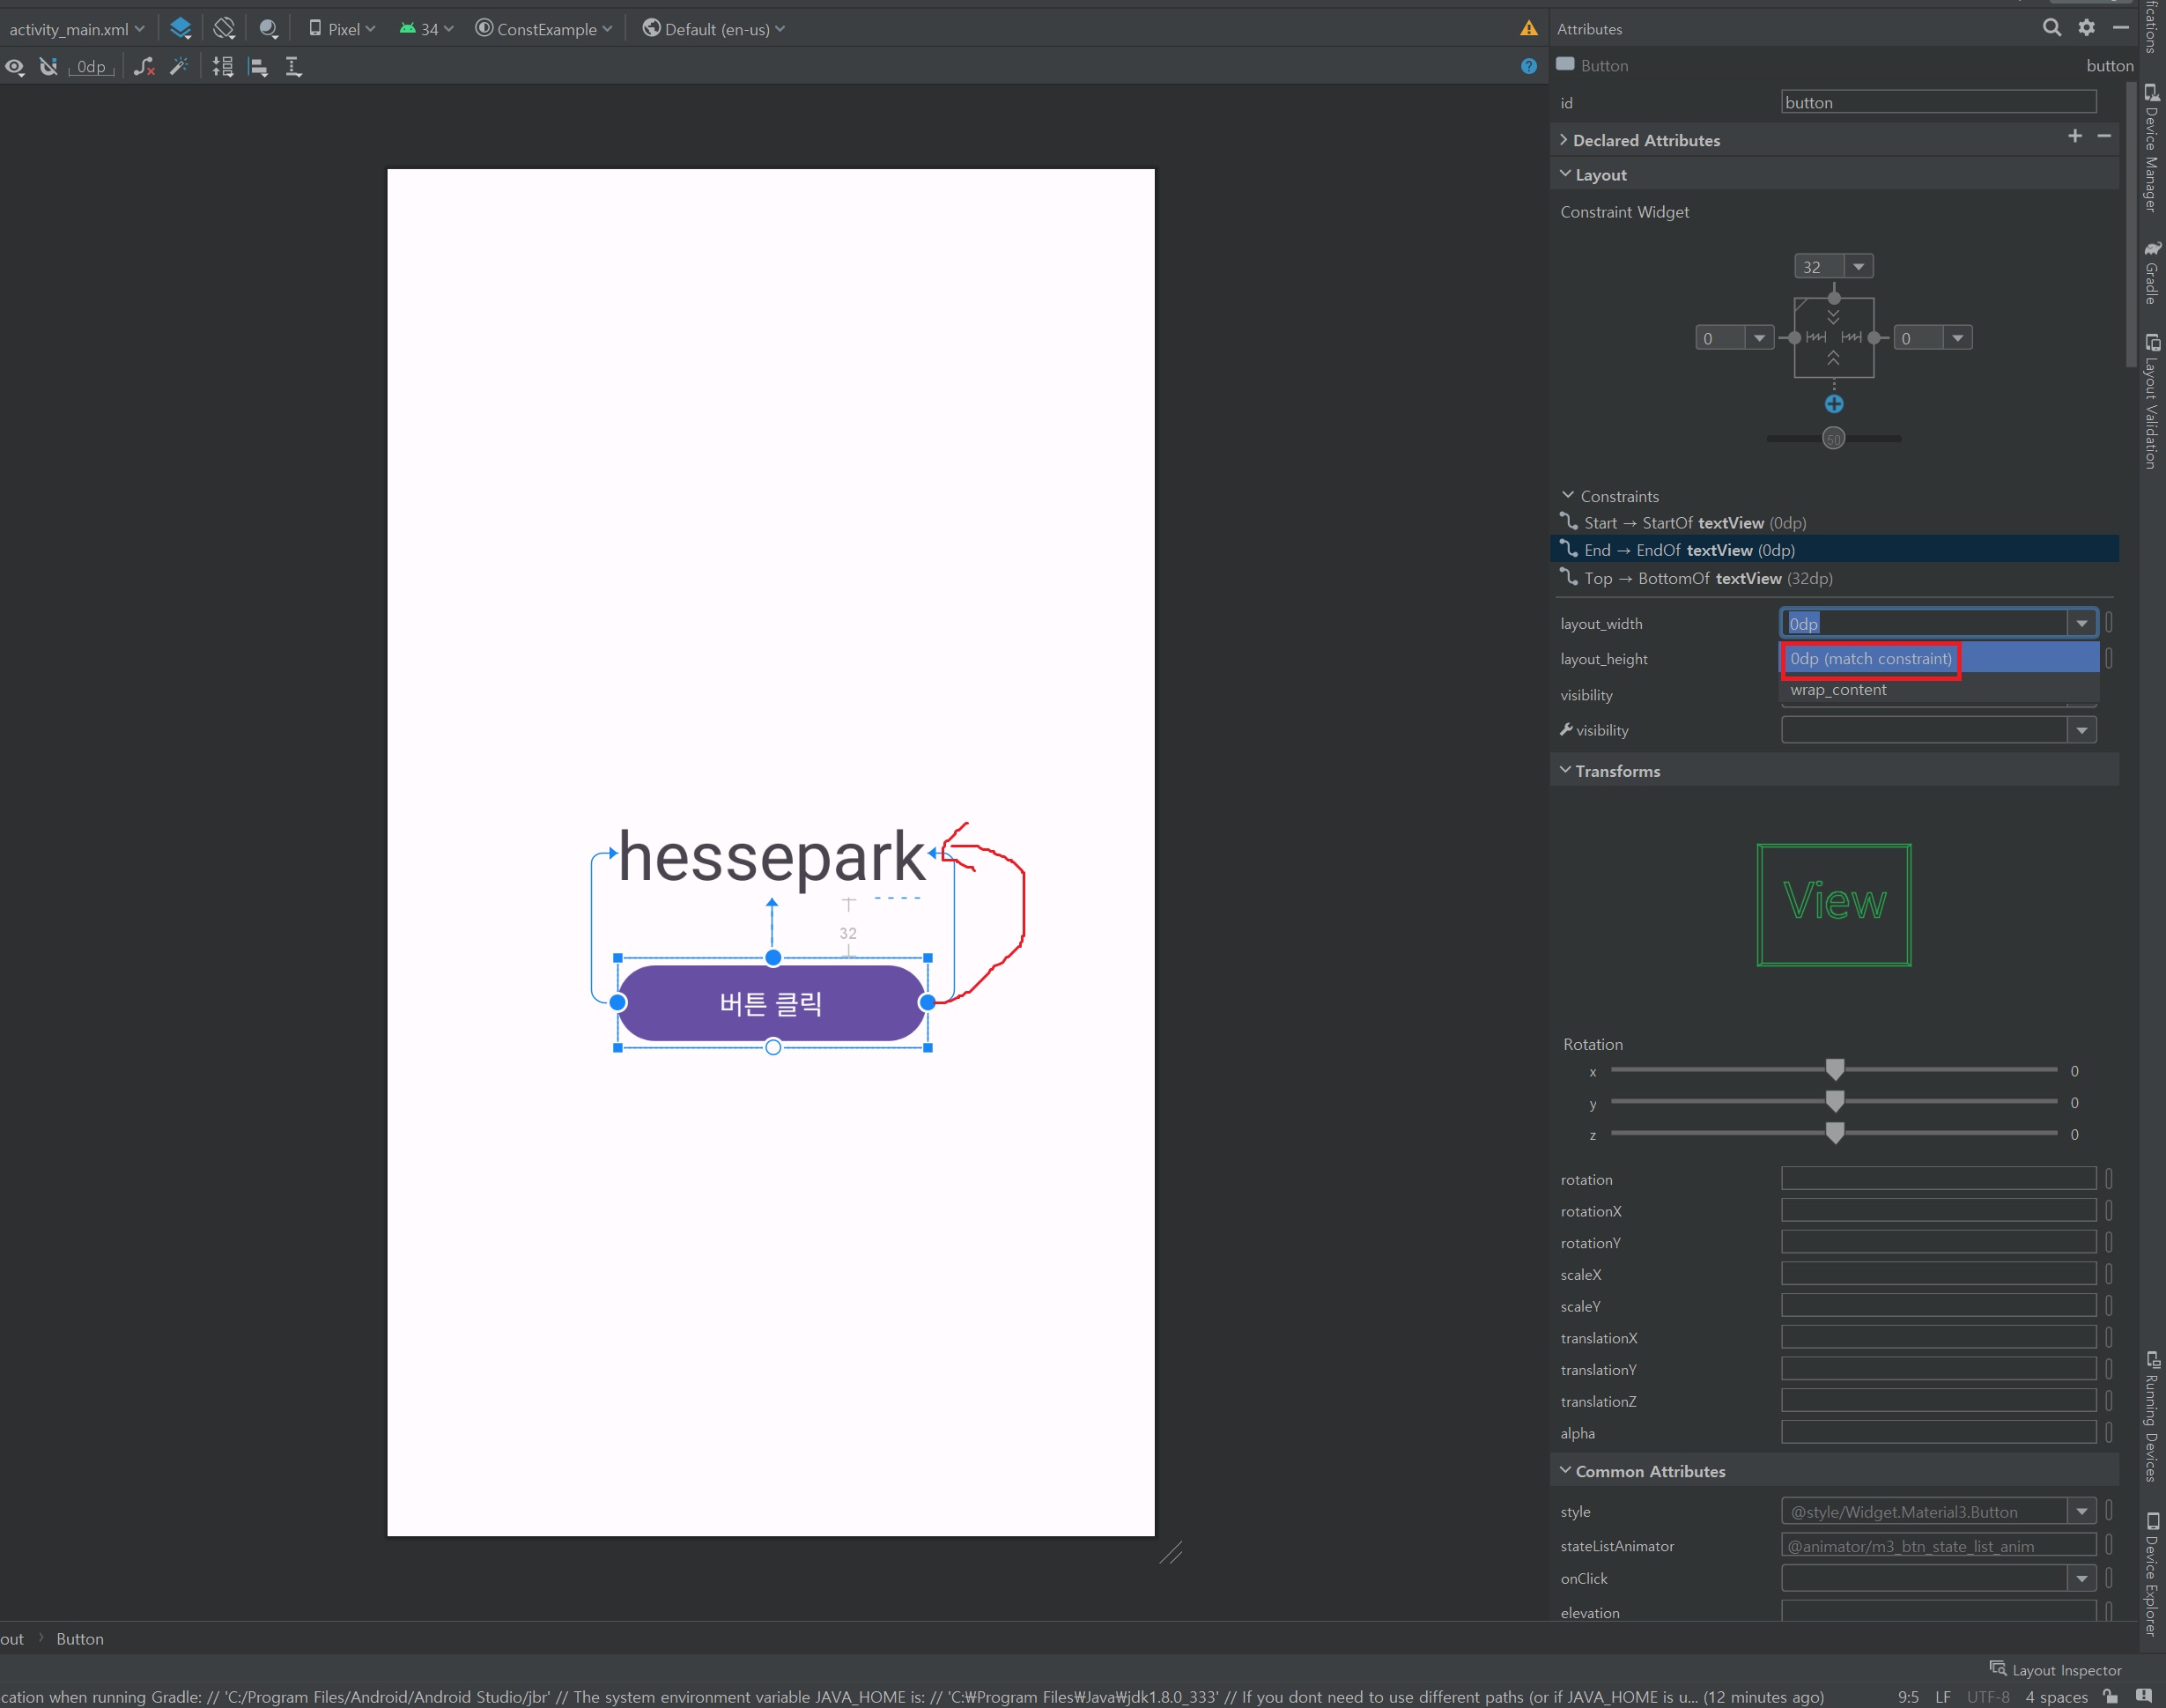Viewport: 2166px width, 1708px height.
Task: Open the Align options icon
Action: point(258,67)
